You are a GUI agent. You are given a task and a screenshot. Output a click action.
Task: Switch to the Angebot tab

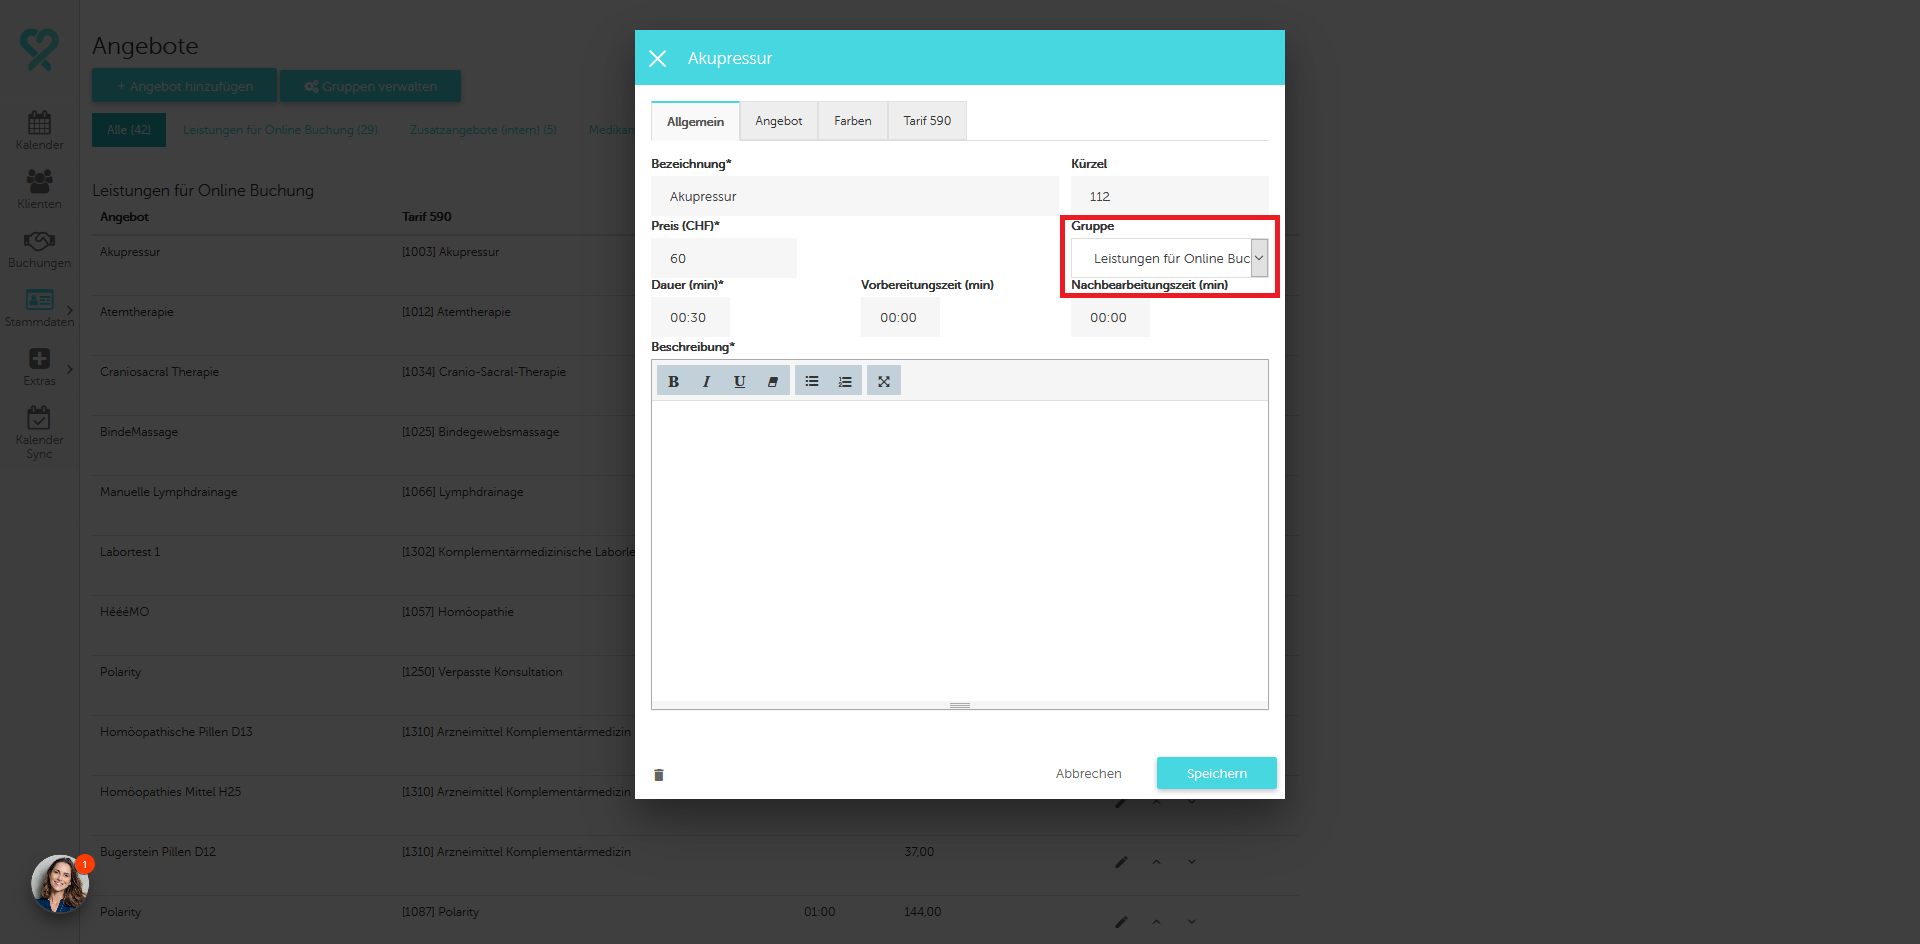(778, 121)
